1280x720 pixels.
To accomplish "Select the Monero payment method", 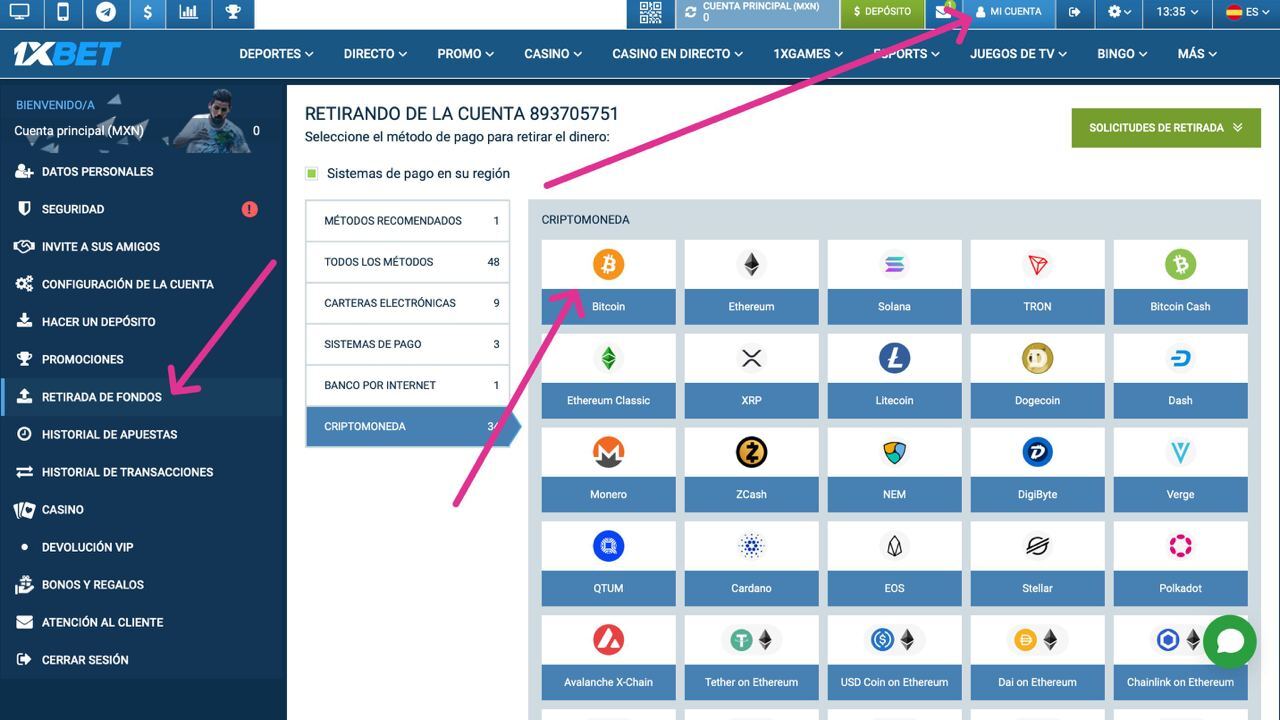I will pos(608,470).
